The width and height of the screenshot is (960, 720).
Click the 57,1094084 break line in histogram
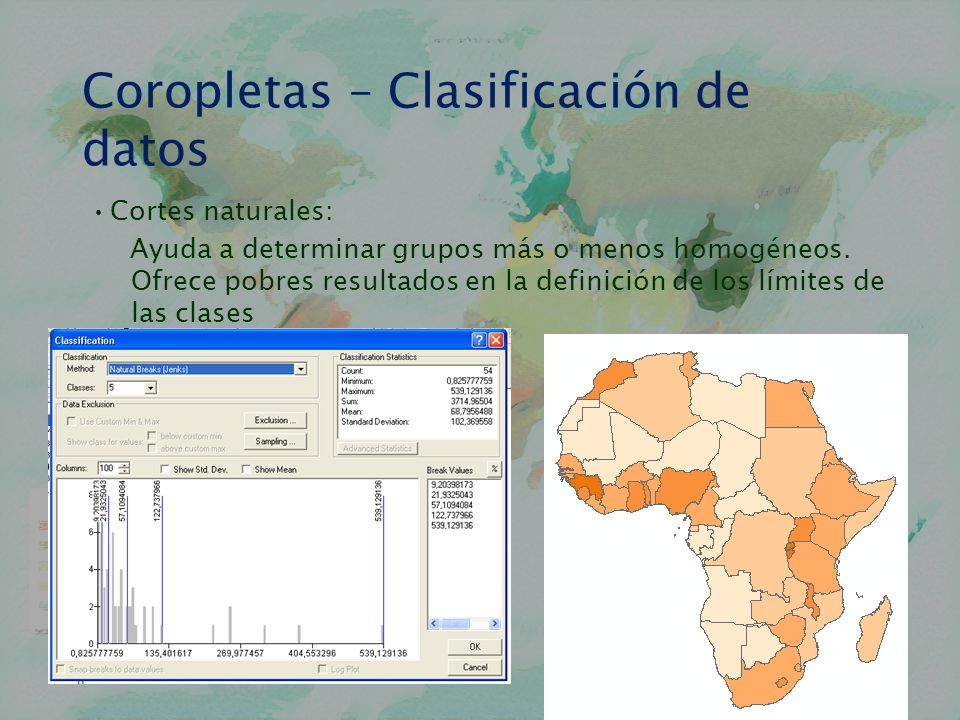pos(127,569)
